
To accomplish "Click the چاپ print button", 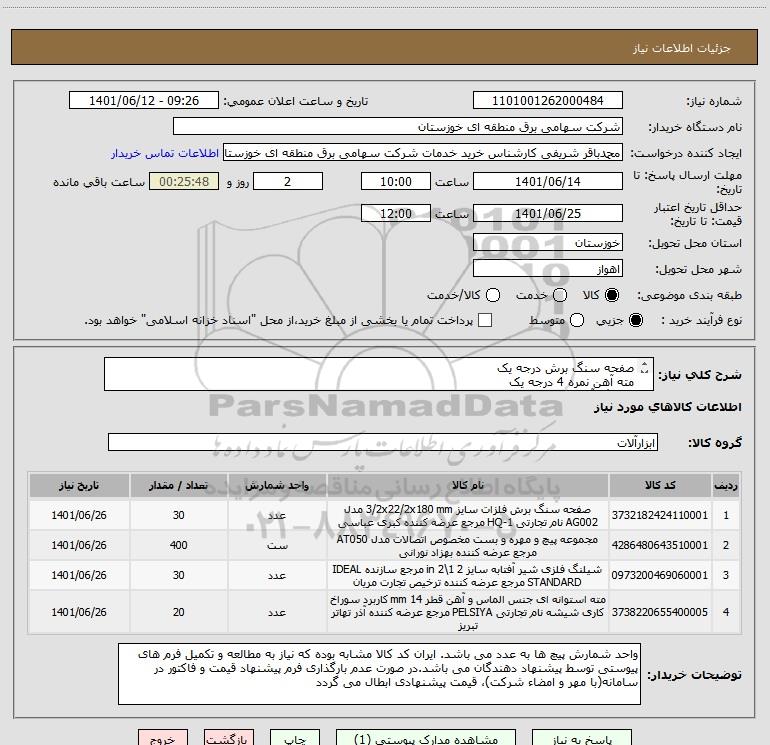I will (x=295, y=738).
